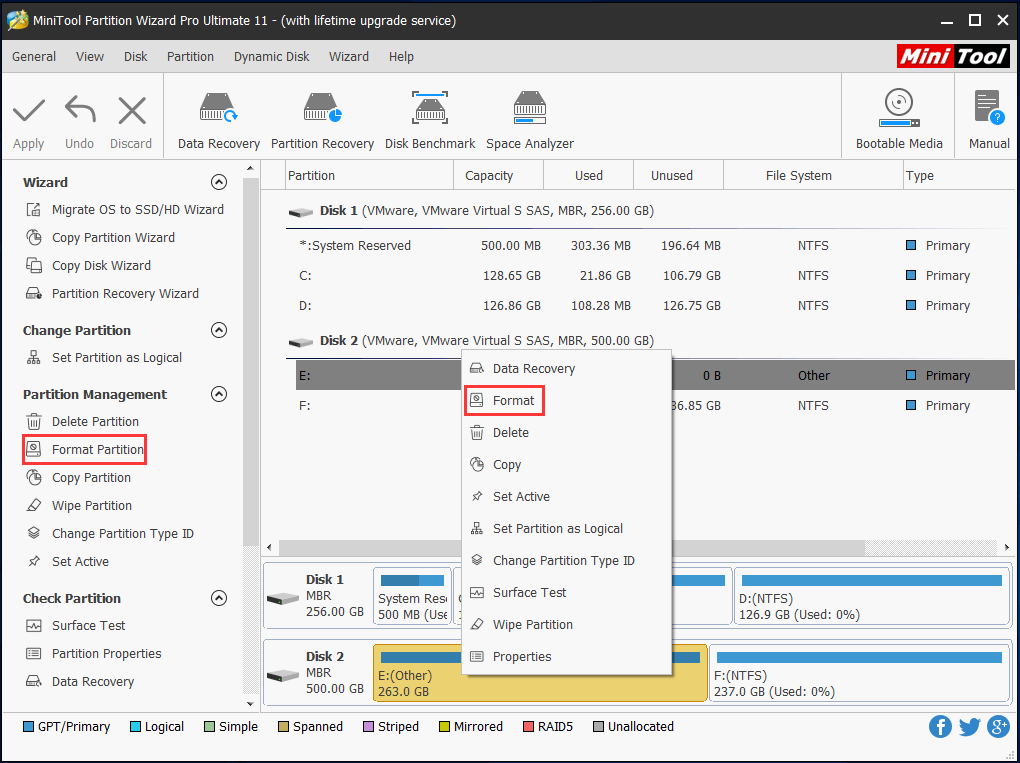Open the Dynamic Disk menu

pyautogui.click(x=272, y=57)
